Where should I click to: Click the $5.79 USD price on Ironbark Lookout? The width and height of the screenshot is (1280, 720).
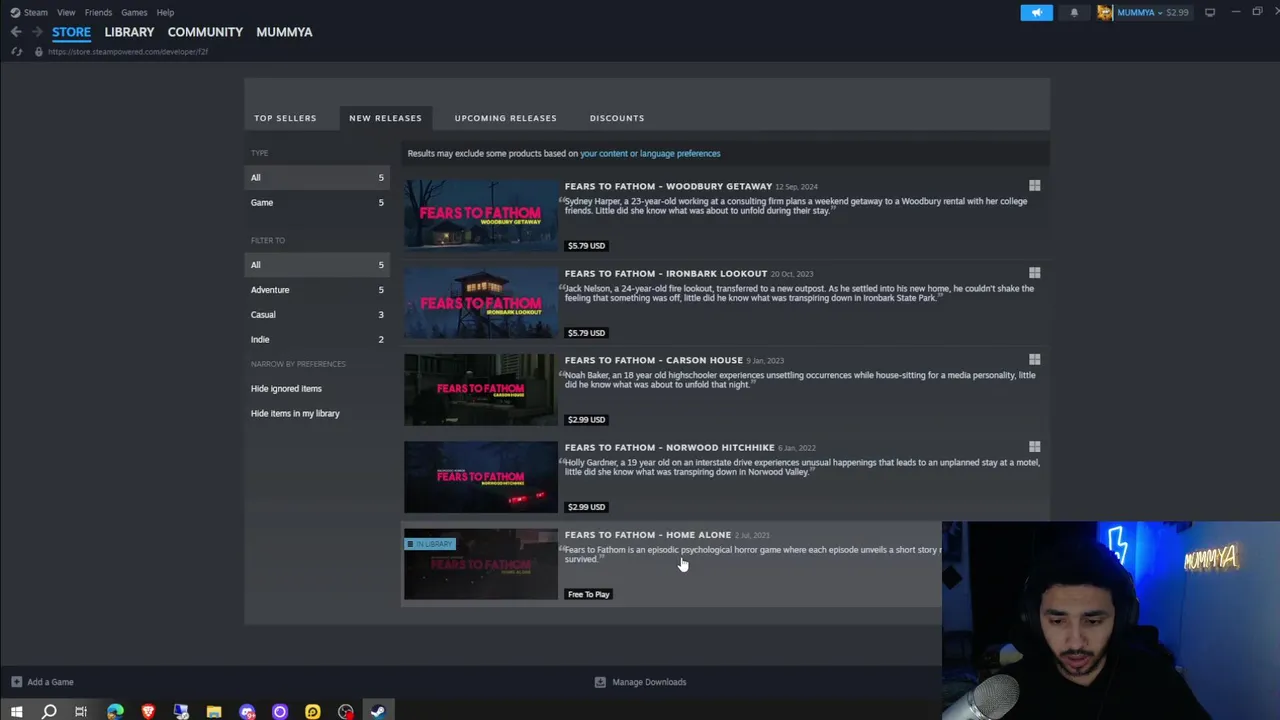(x=586, y=332)
